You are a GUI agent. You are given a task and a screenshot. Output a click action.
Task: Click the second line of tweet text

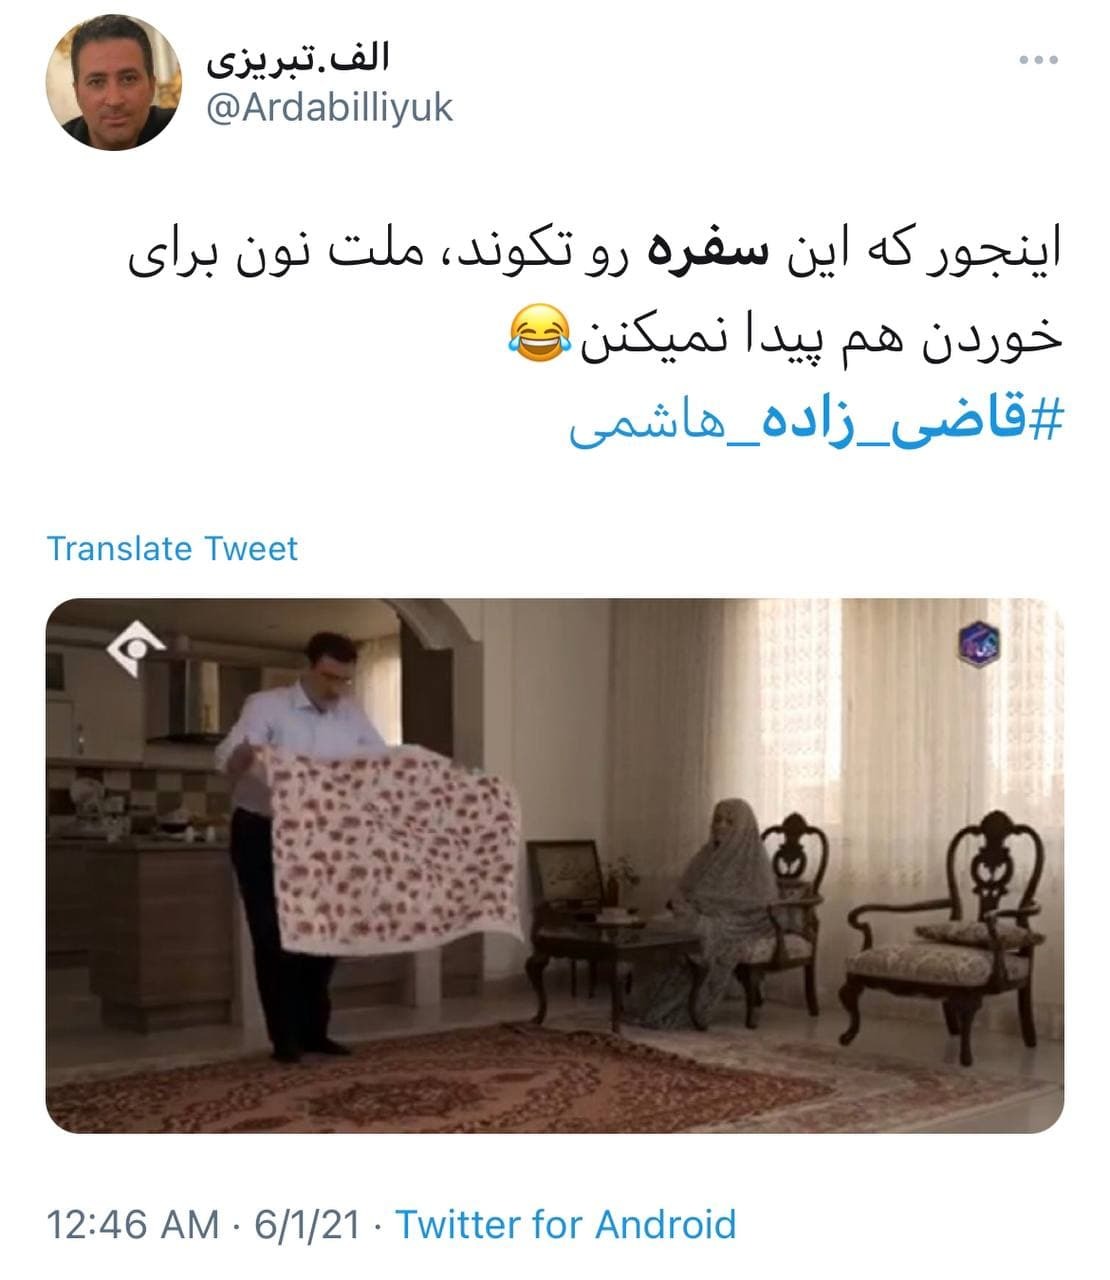(x=785, y=337)
